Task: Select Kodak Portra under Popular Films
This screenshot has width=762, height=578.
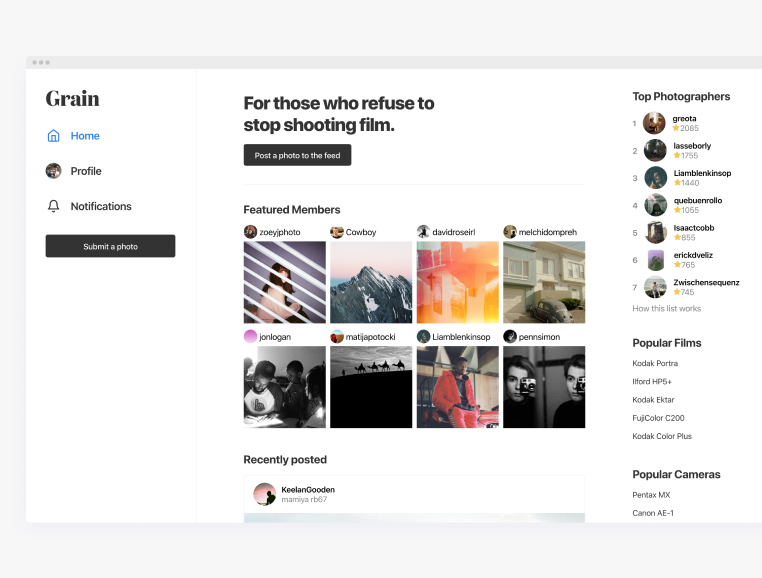Action: 654,364
